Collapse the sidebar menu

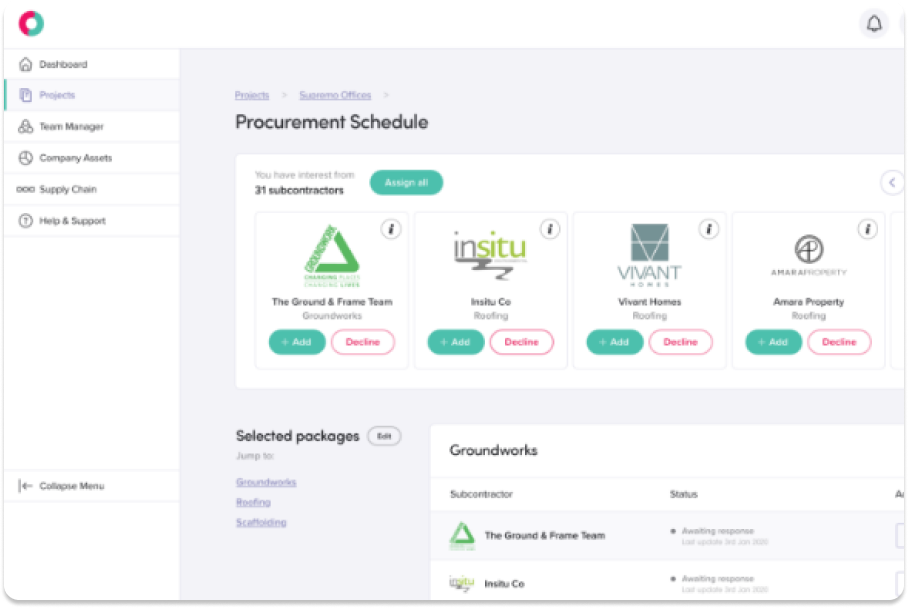point(91,486)
